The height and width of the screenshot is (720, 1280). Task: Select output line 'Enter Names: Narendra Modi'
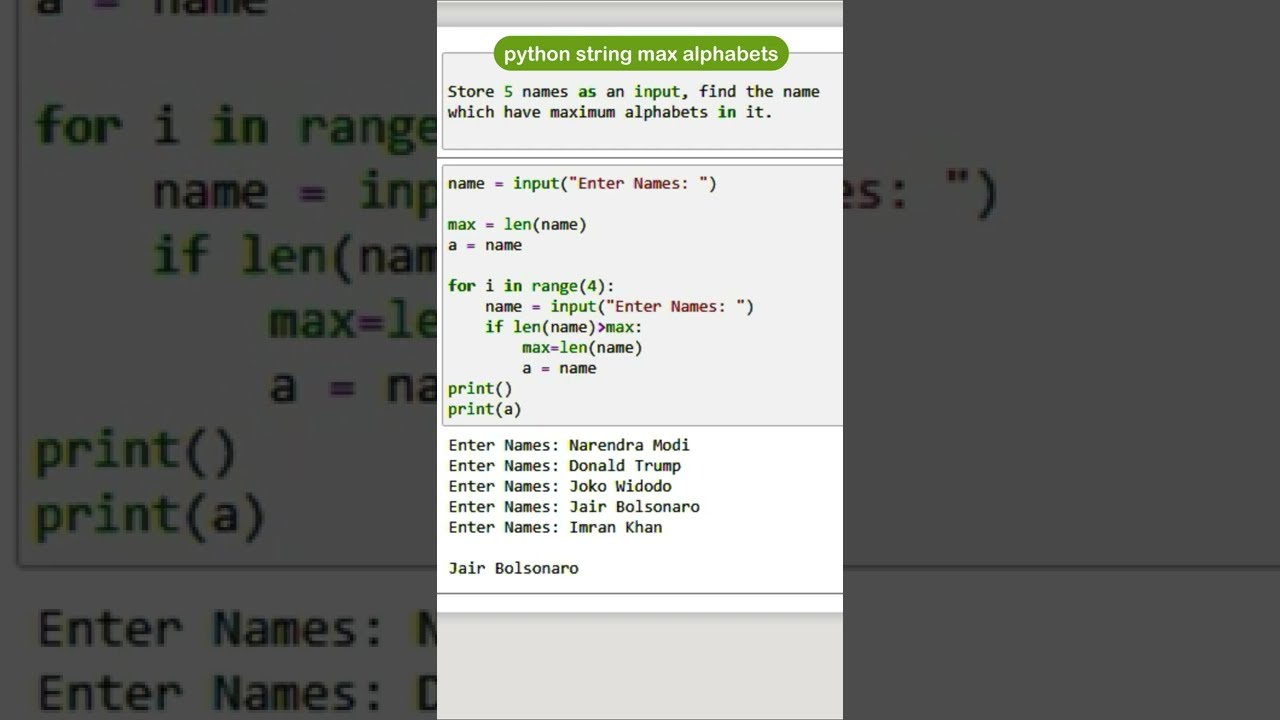pos(569,445)
